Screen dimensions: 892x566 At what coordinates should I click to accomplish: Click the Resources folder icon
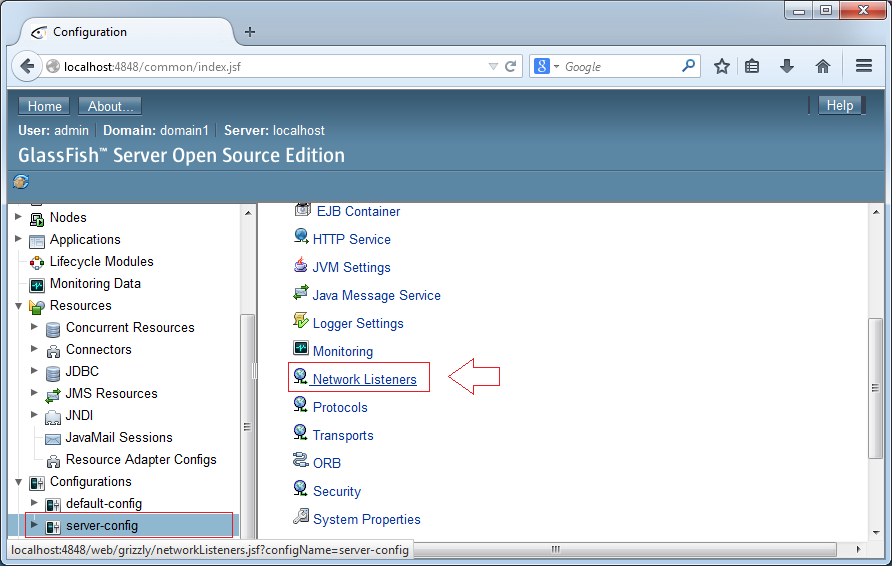pos(37,307)
